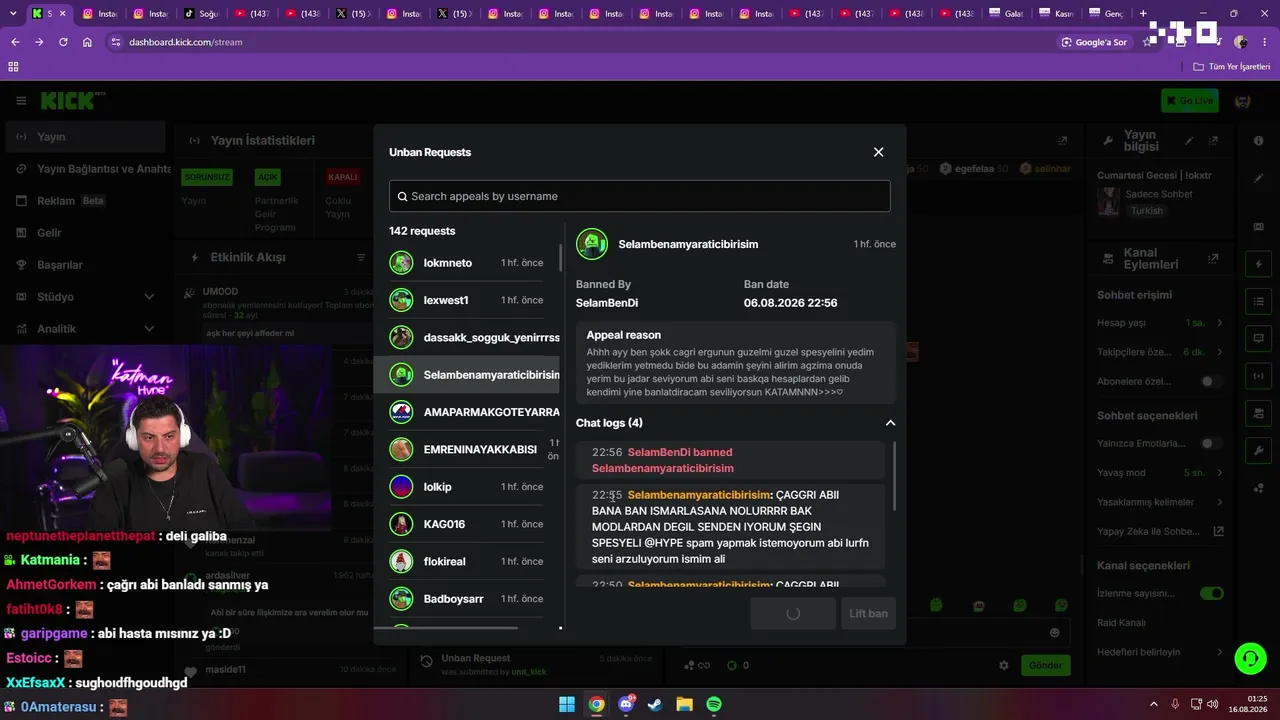
Task: Go to the browser home page
Action: tap(87, 42)
